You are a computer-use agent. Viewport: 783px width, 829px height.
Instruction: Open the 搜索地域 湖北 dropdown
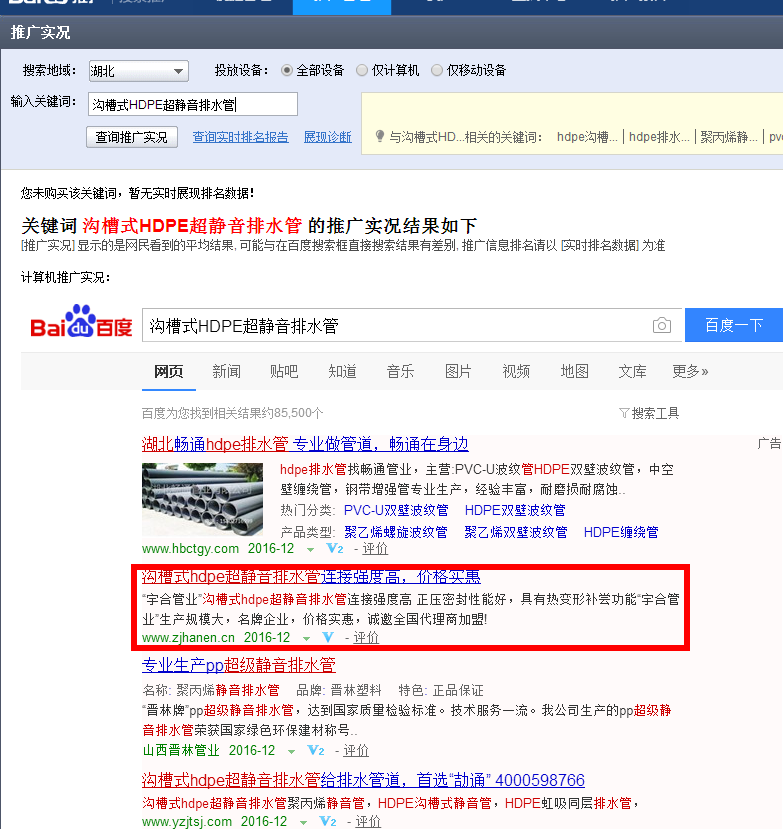(x=139, y=71)
